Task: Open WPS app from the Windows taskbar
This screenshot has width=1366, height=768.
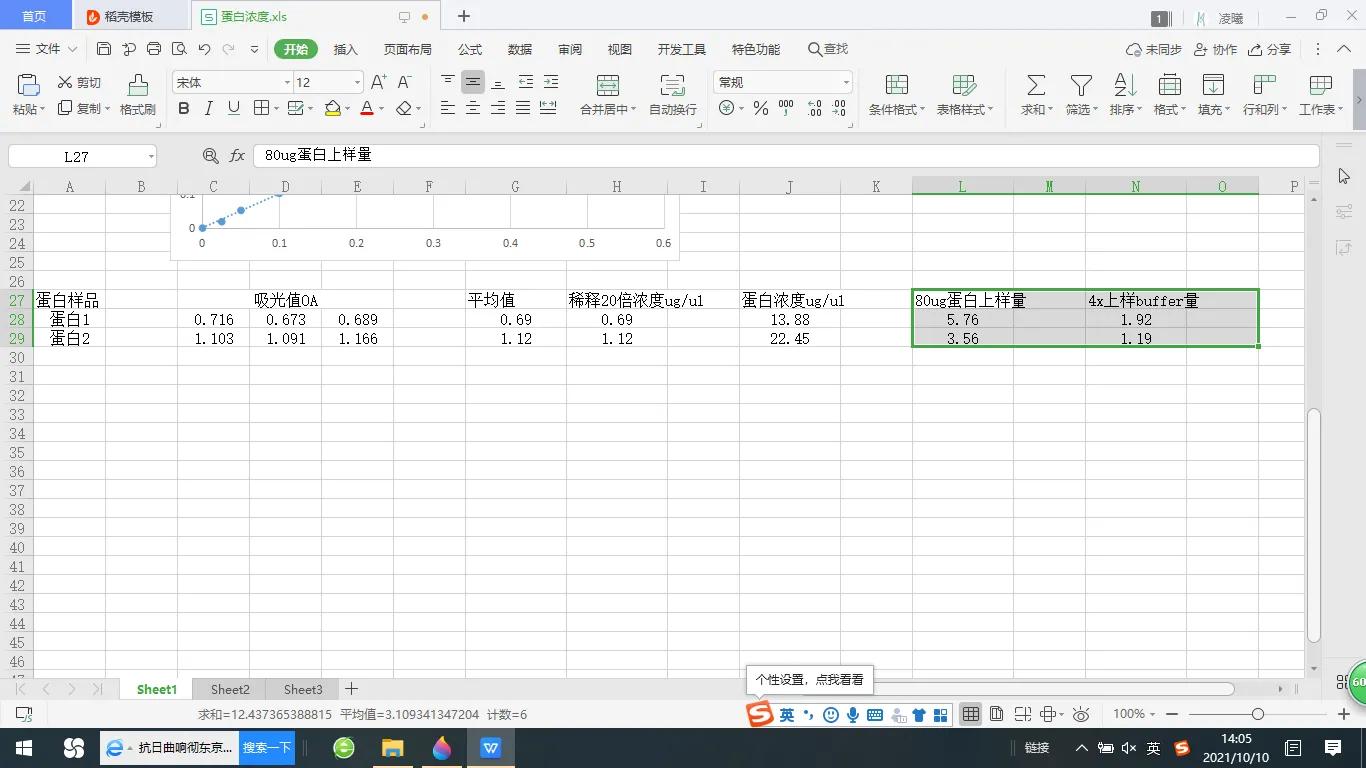Action: point(490,748)
